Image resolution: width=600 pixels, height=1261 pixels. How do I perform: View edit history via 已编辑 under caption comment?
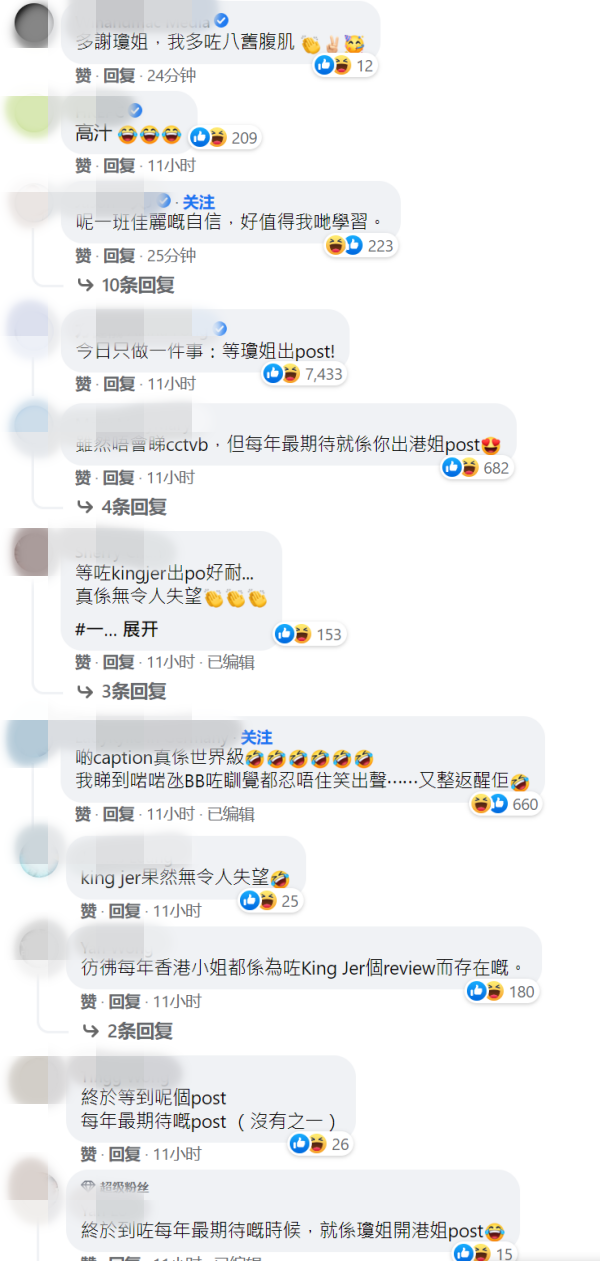point(231,814)
